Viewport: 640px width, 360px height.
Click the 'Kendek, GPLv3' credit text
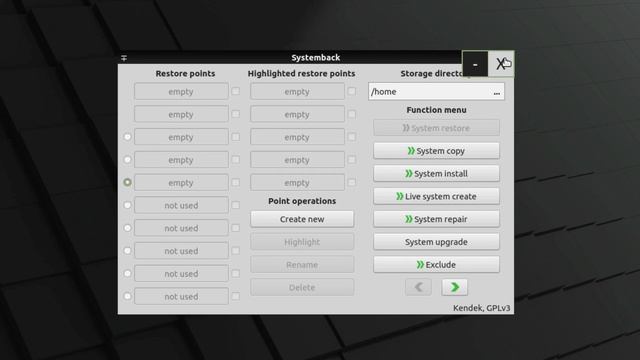tap(482, 308)
